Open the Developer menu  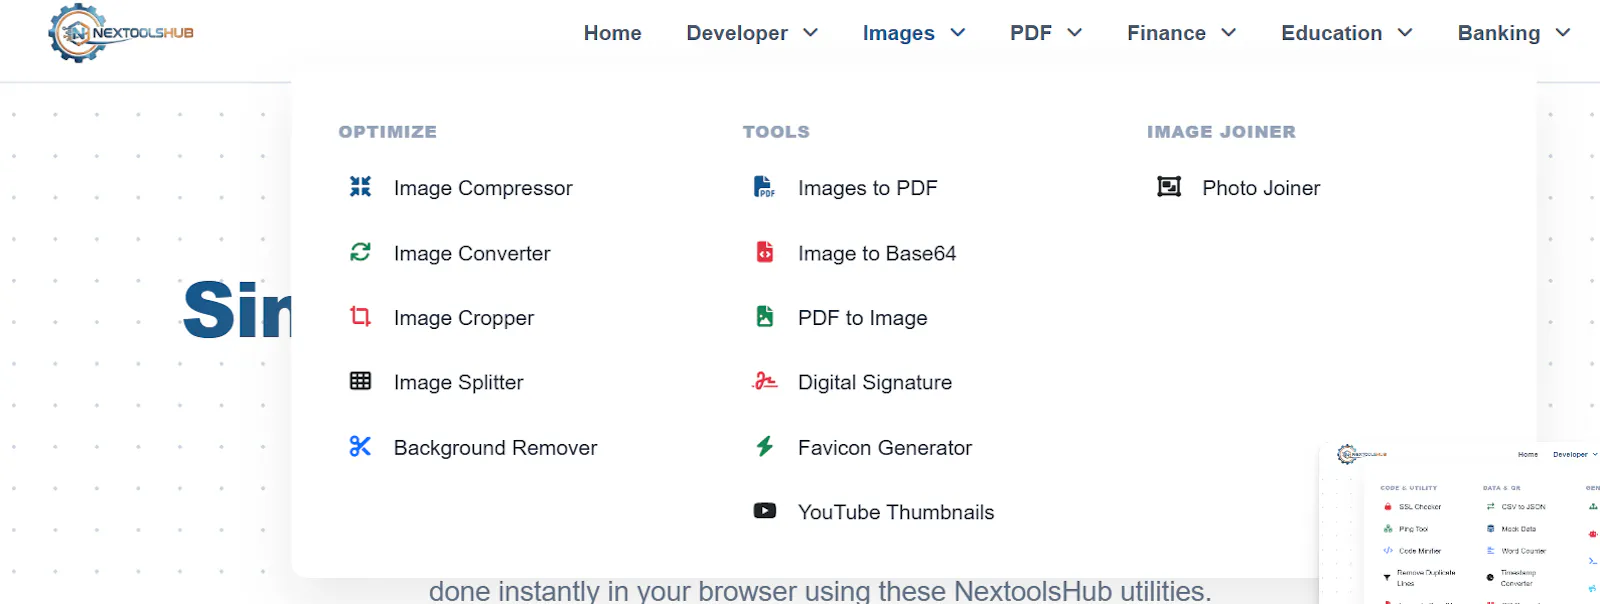coord(737,33)
